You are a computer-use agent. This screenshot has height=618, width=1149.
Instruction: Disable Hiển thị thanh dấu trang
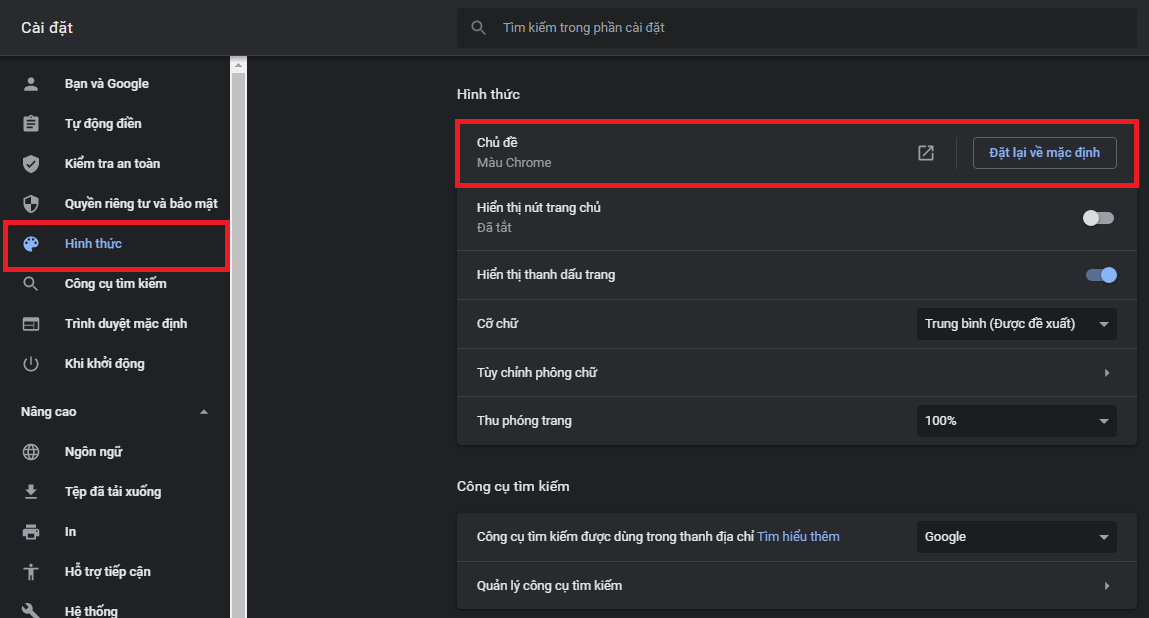click(1100, 274)
